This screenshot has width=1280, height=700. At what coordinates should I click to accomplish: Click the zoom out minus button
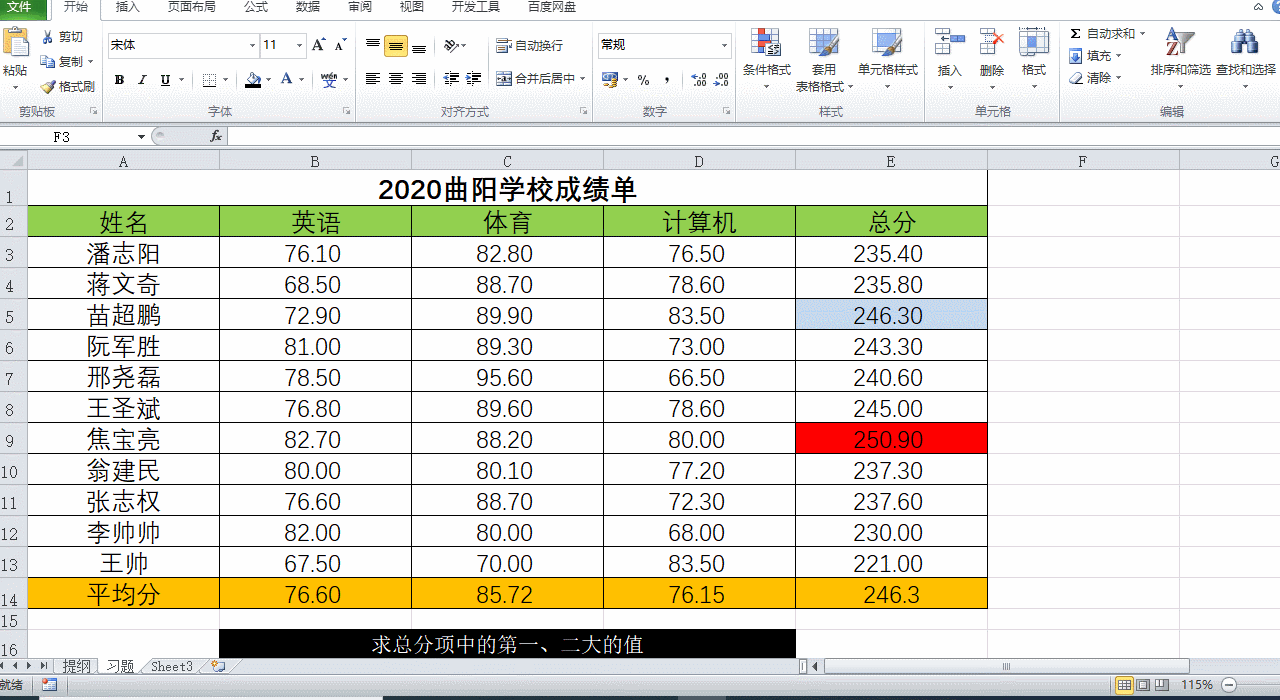pos(1230,685)
